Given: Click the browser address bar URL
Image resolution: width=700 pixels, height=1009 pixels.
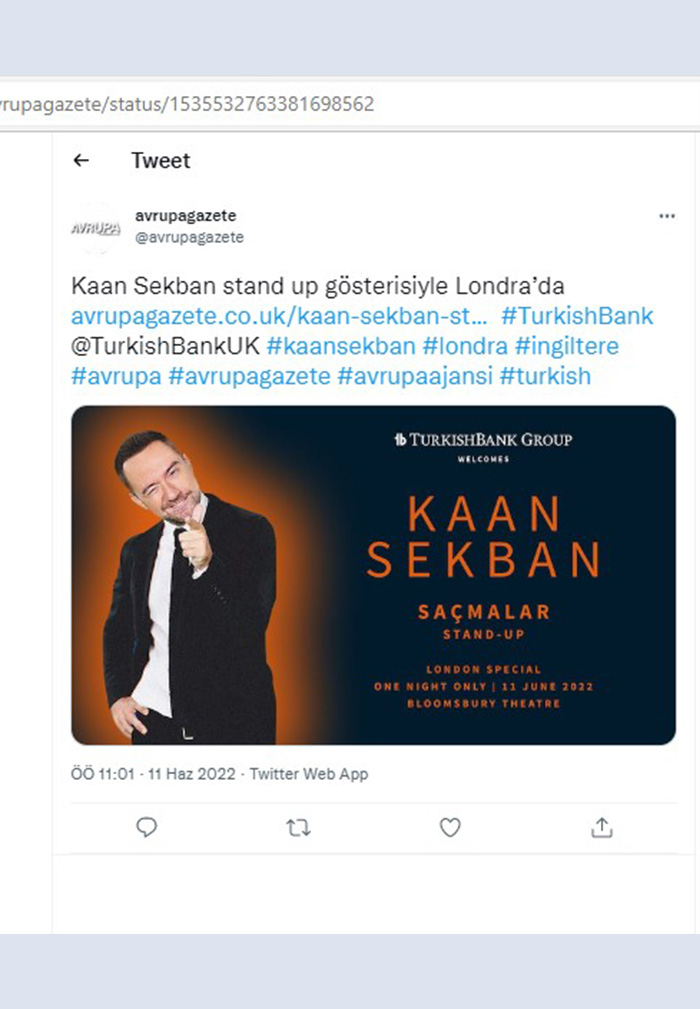Looking at the screenshot, I should pyautogui.click(x=200, y=104).
